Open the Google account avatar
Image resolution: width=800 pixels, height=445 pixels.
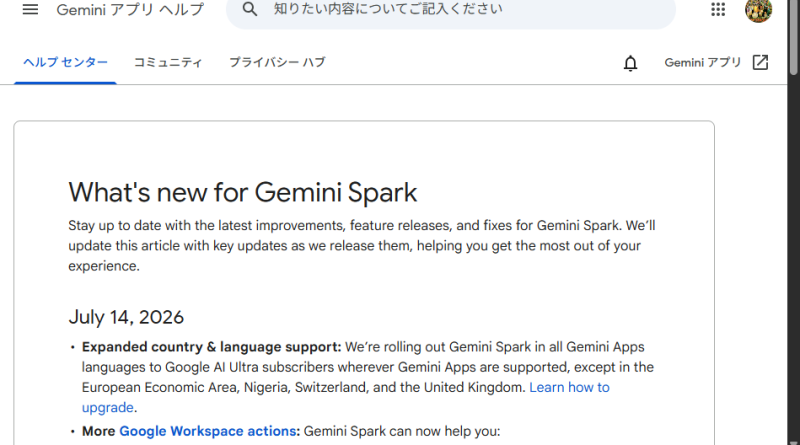[x=758, y=10]
